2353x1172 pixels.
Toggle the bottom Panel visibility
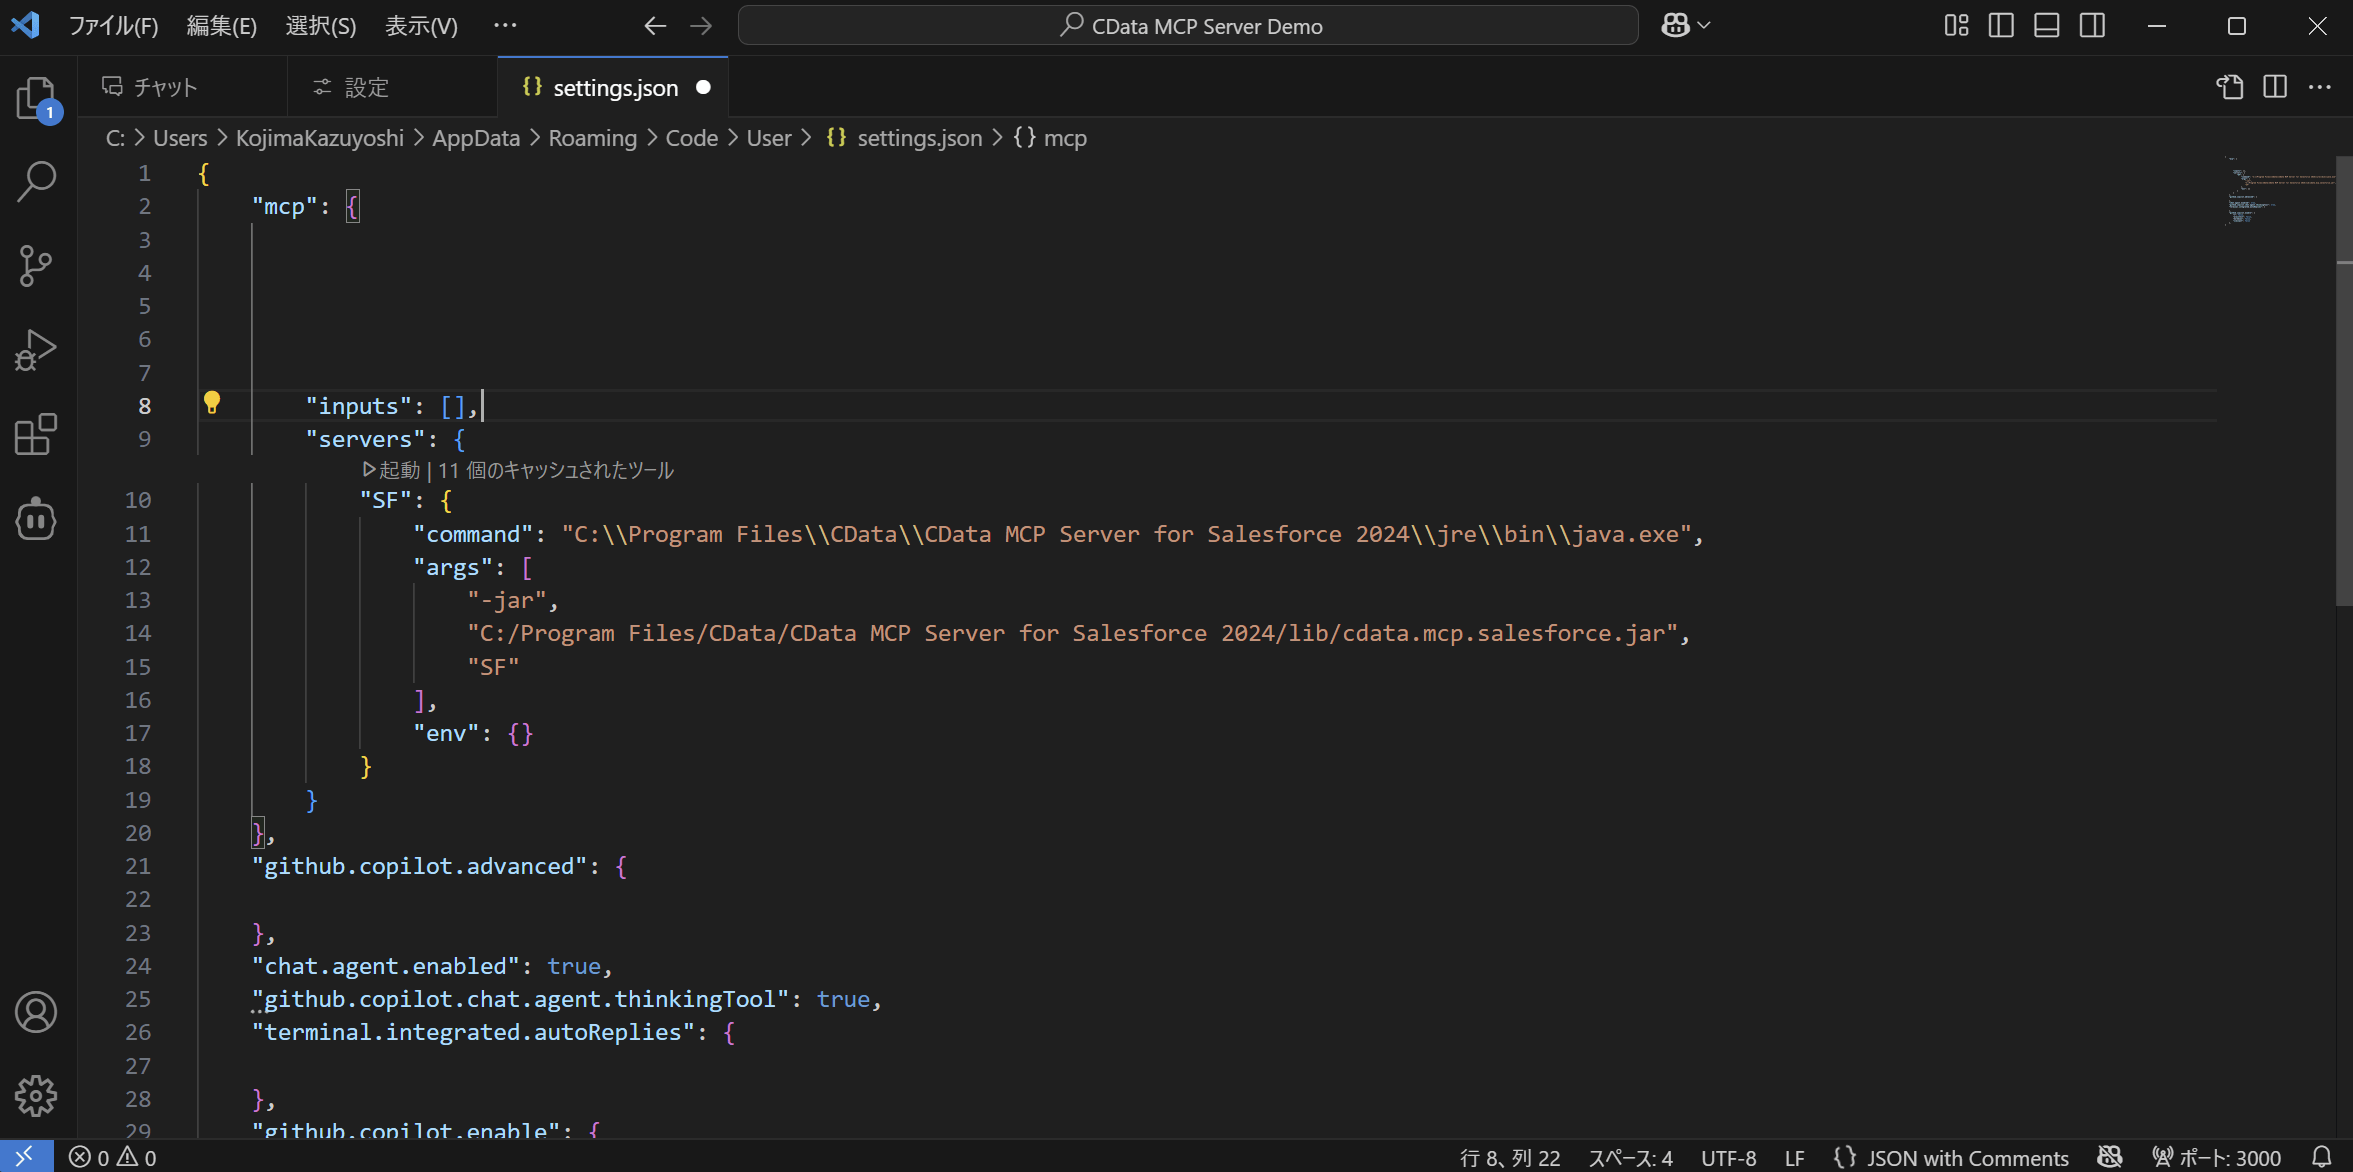pyautogui.click(x=2046, y=25)
